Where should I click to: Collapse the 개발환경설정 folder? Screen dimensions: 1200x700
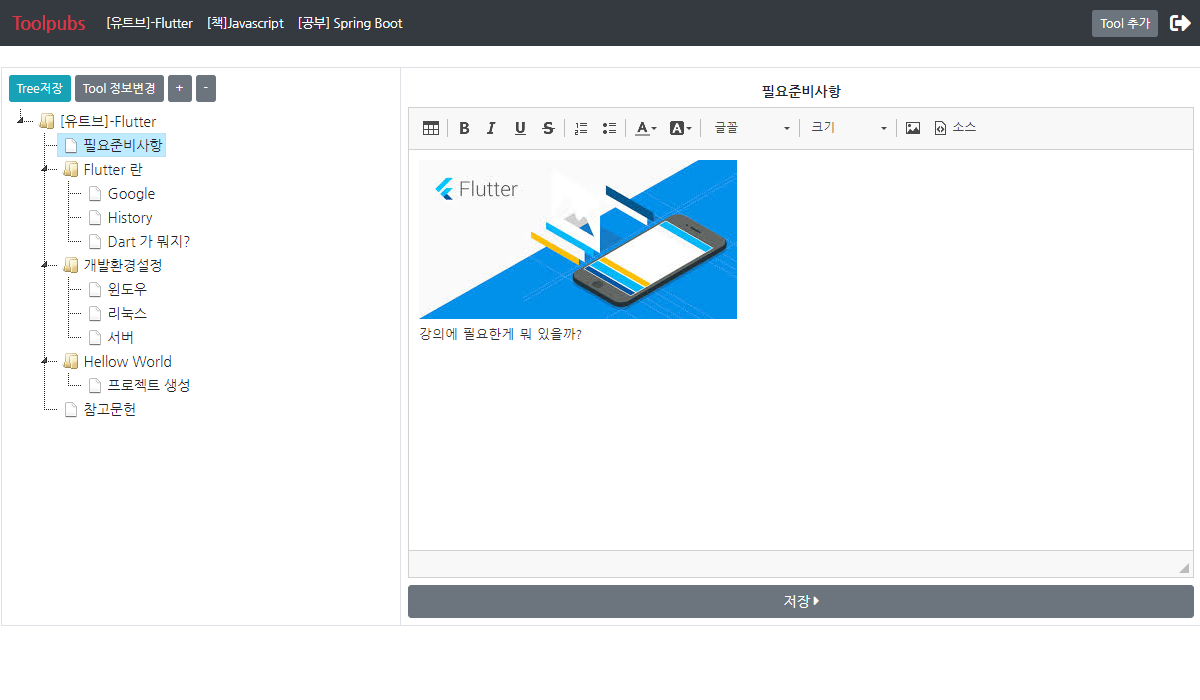coord(45,266)
